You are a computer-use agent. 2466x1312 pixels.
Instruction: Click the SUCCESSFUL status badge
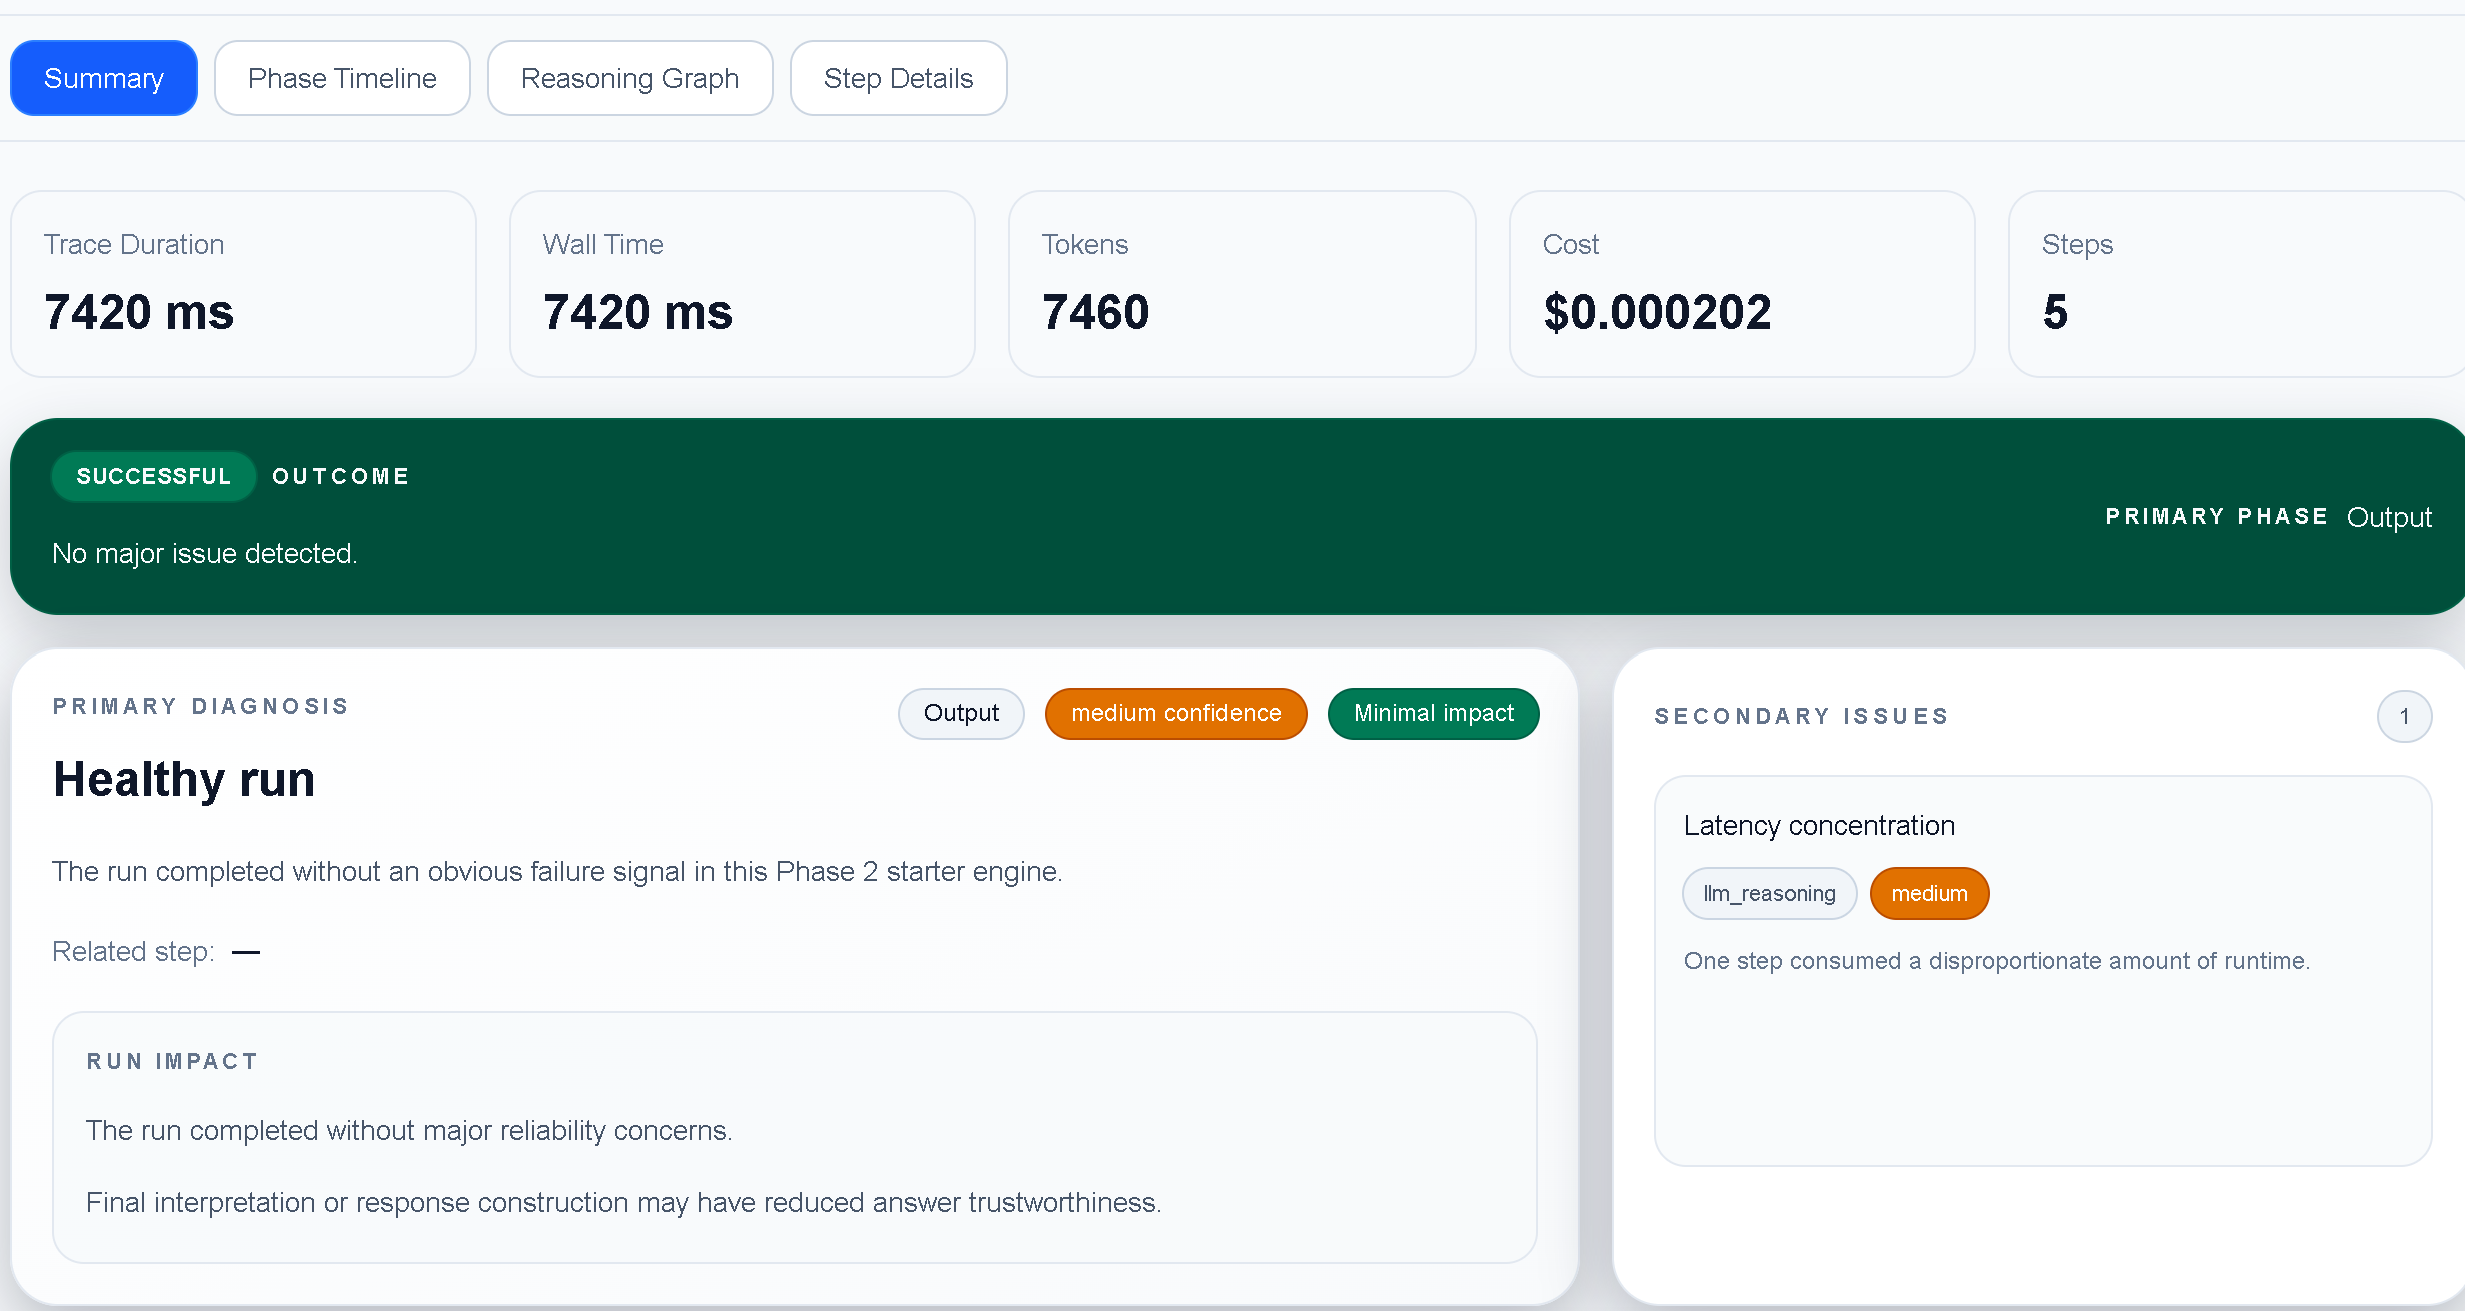154,476
